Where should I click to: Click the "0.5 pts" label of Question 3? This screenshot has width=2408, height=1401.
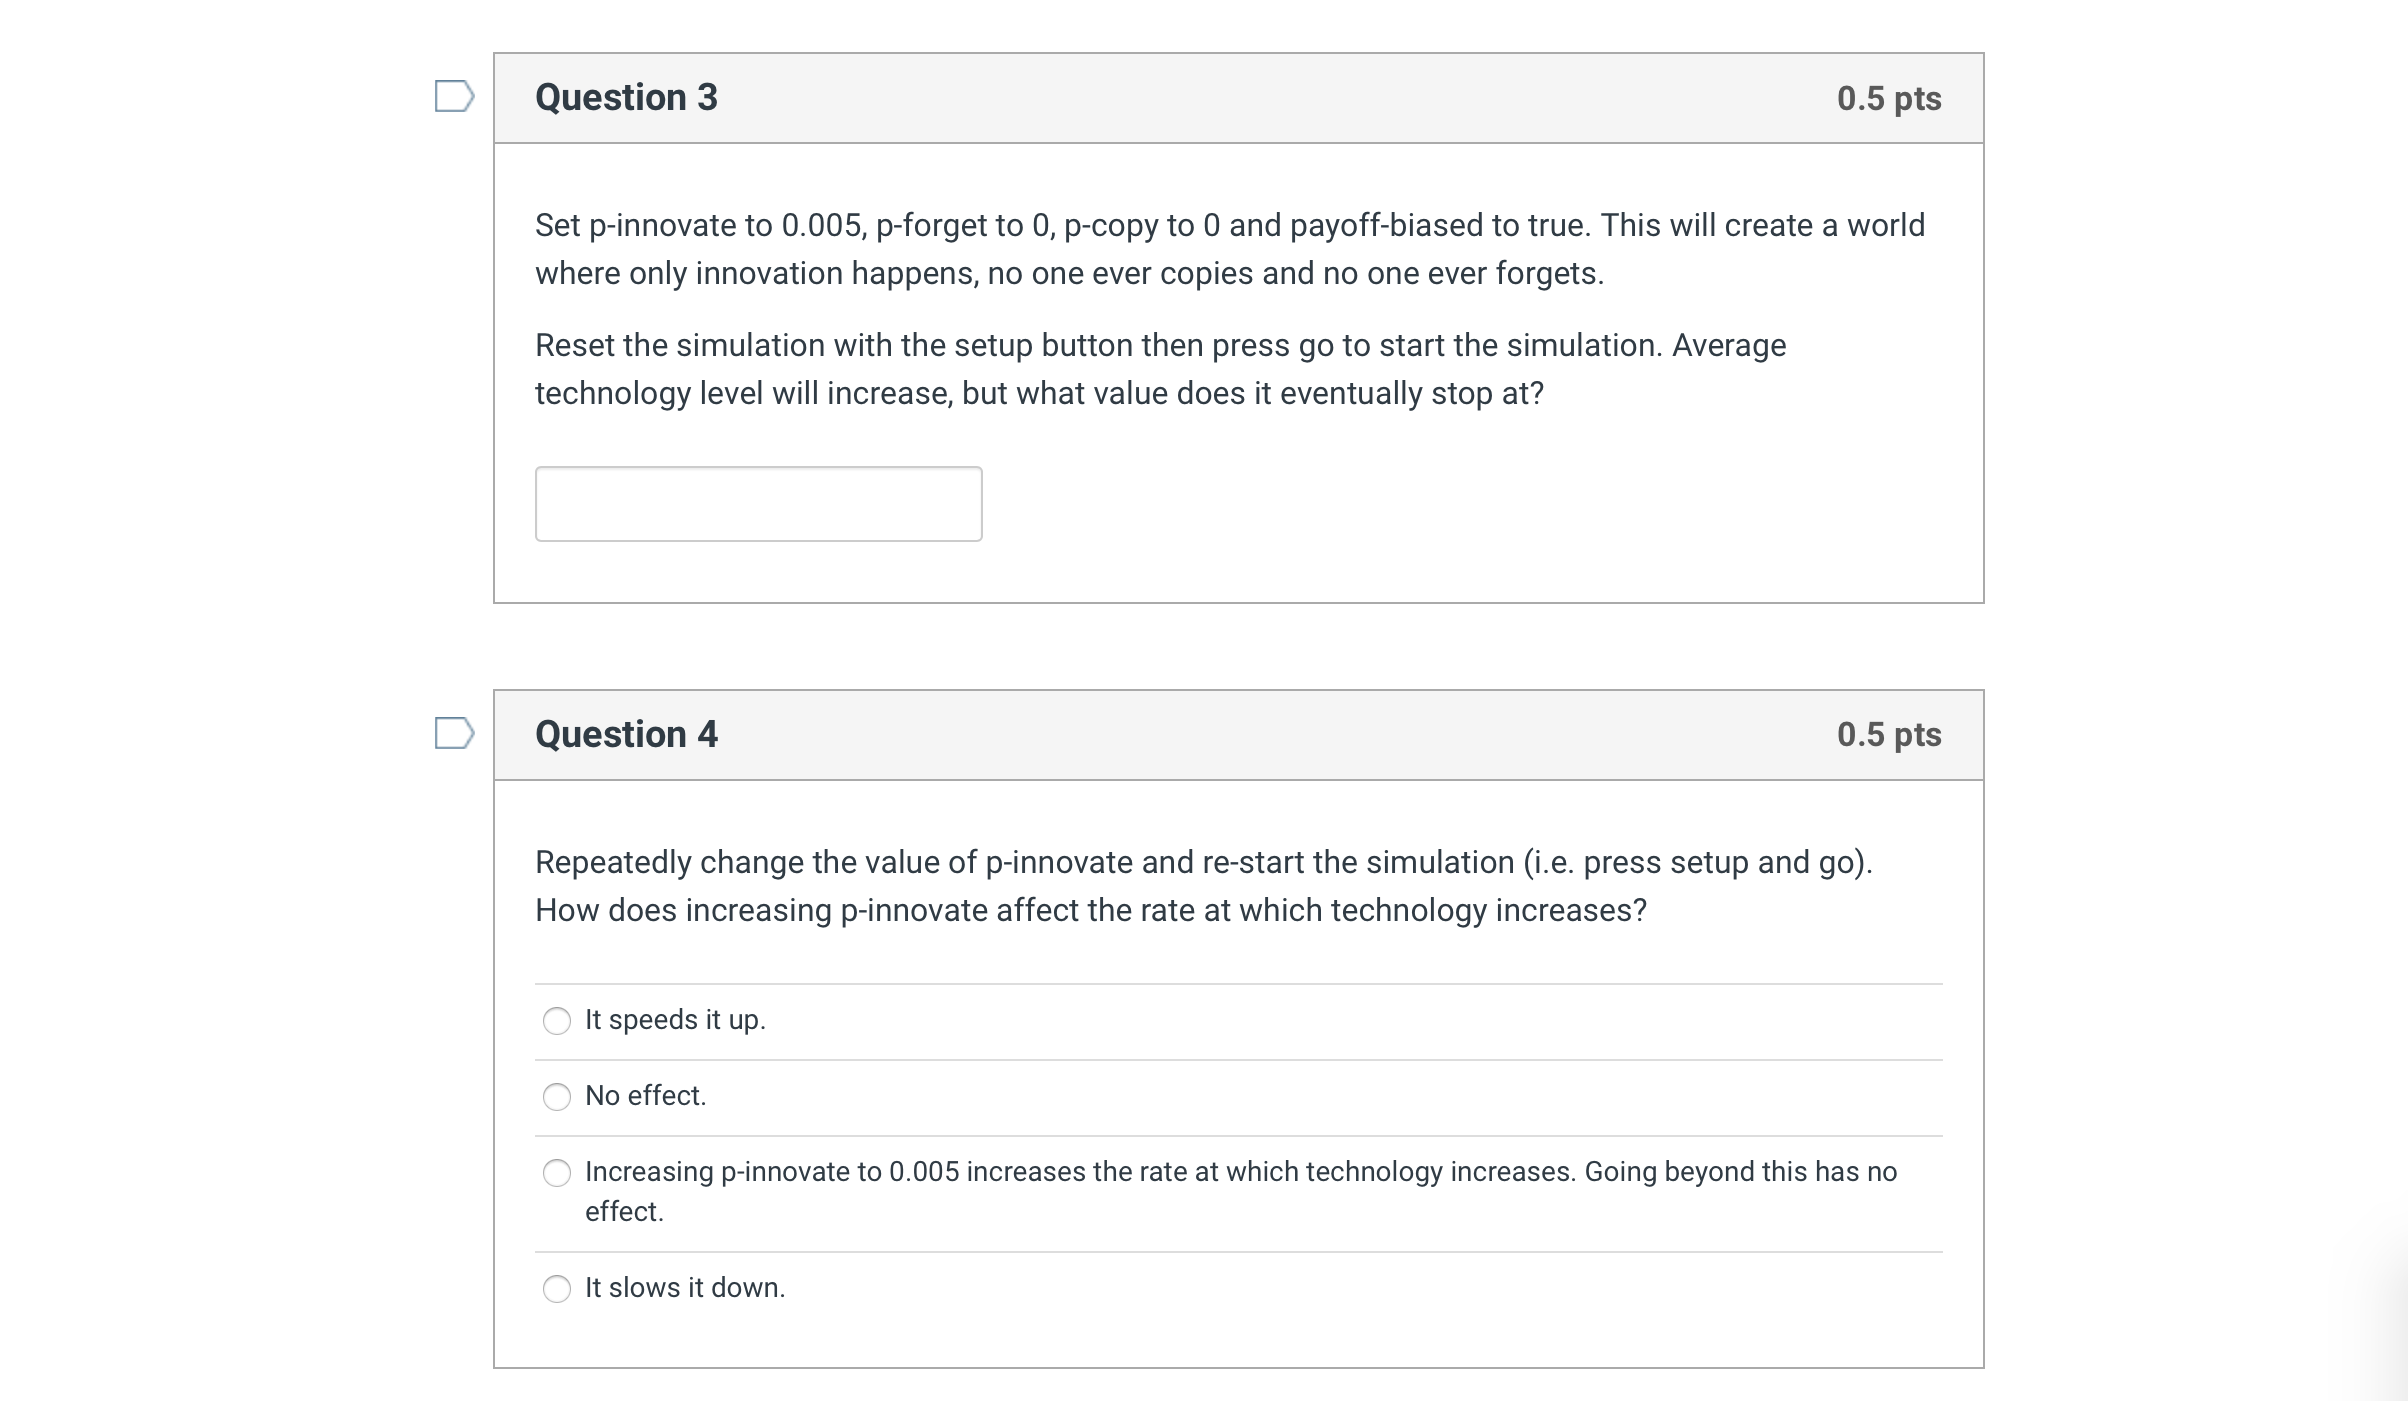pos(1888,98)
